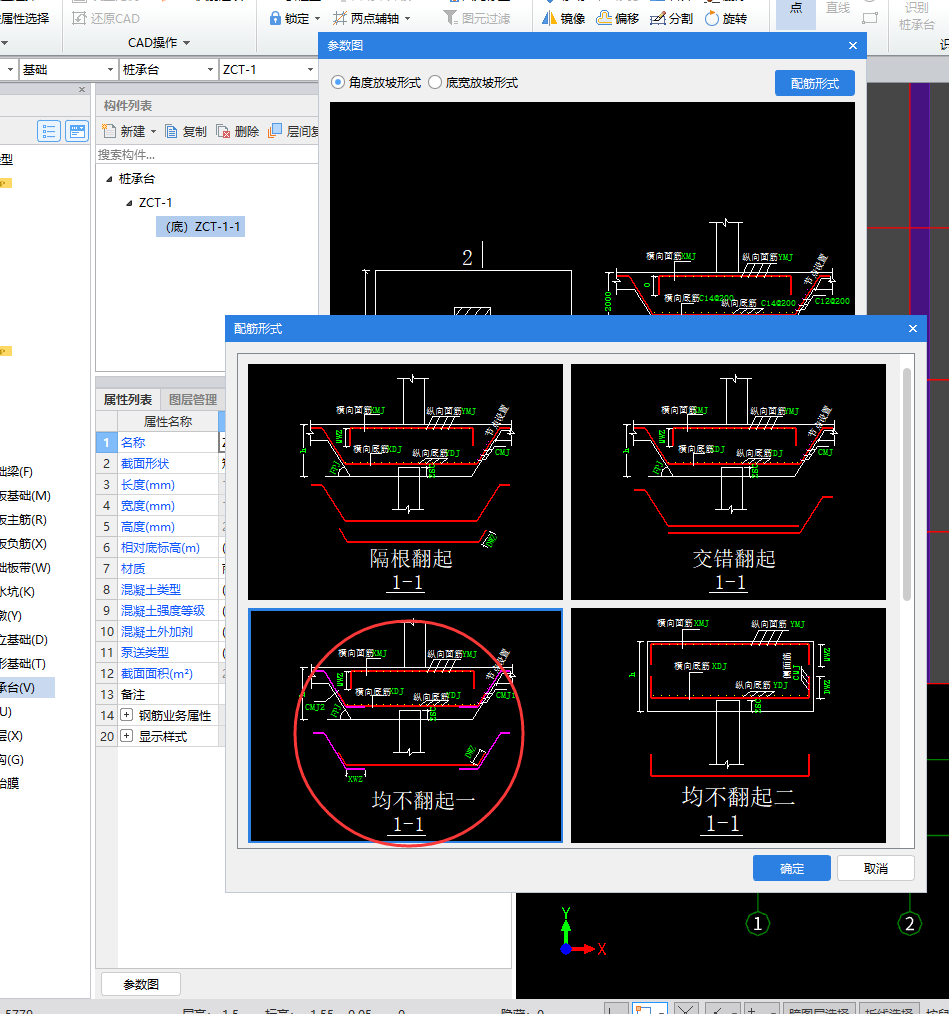949x1014 pixels.
Task: Click the 图元过滤 filter tool
Action: pos(477,18)
